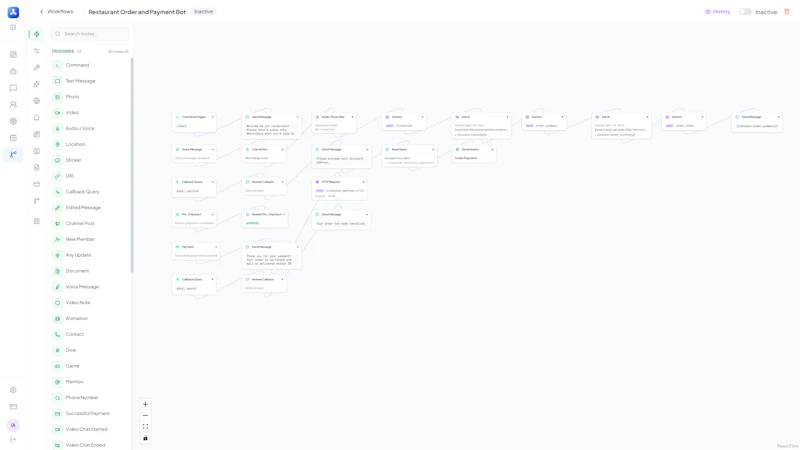Screen dimensions: 800x450
Task: Select the Chat Action node on canvas
Action: 264,154
